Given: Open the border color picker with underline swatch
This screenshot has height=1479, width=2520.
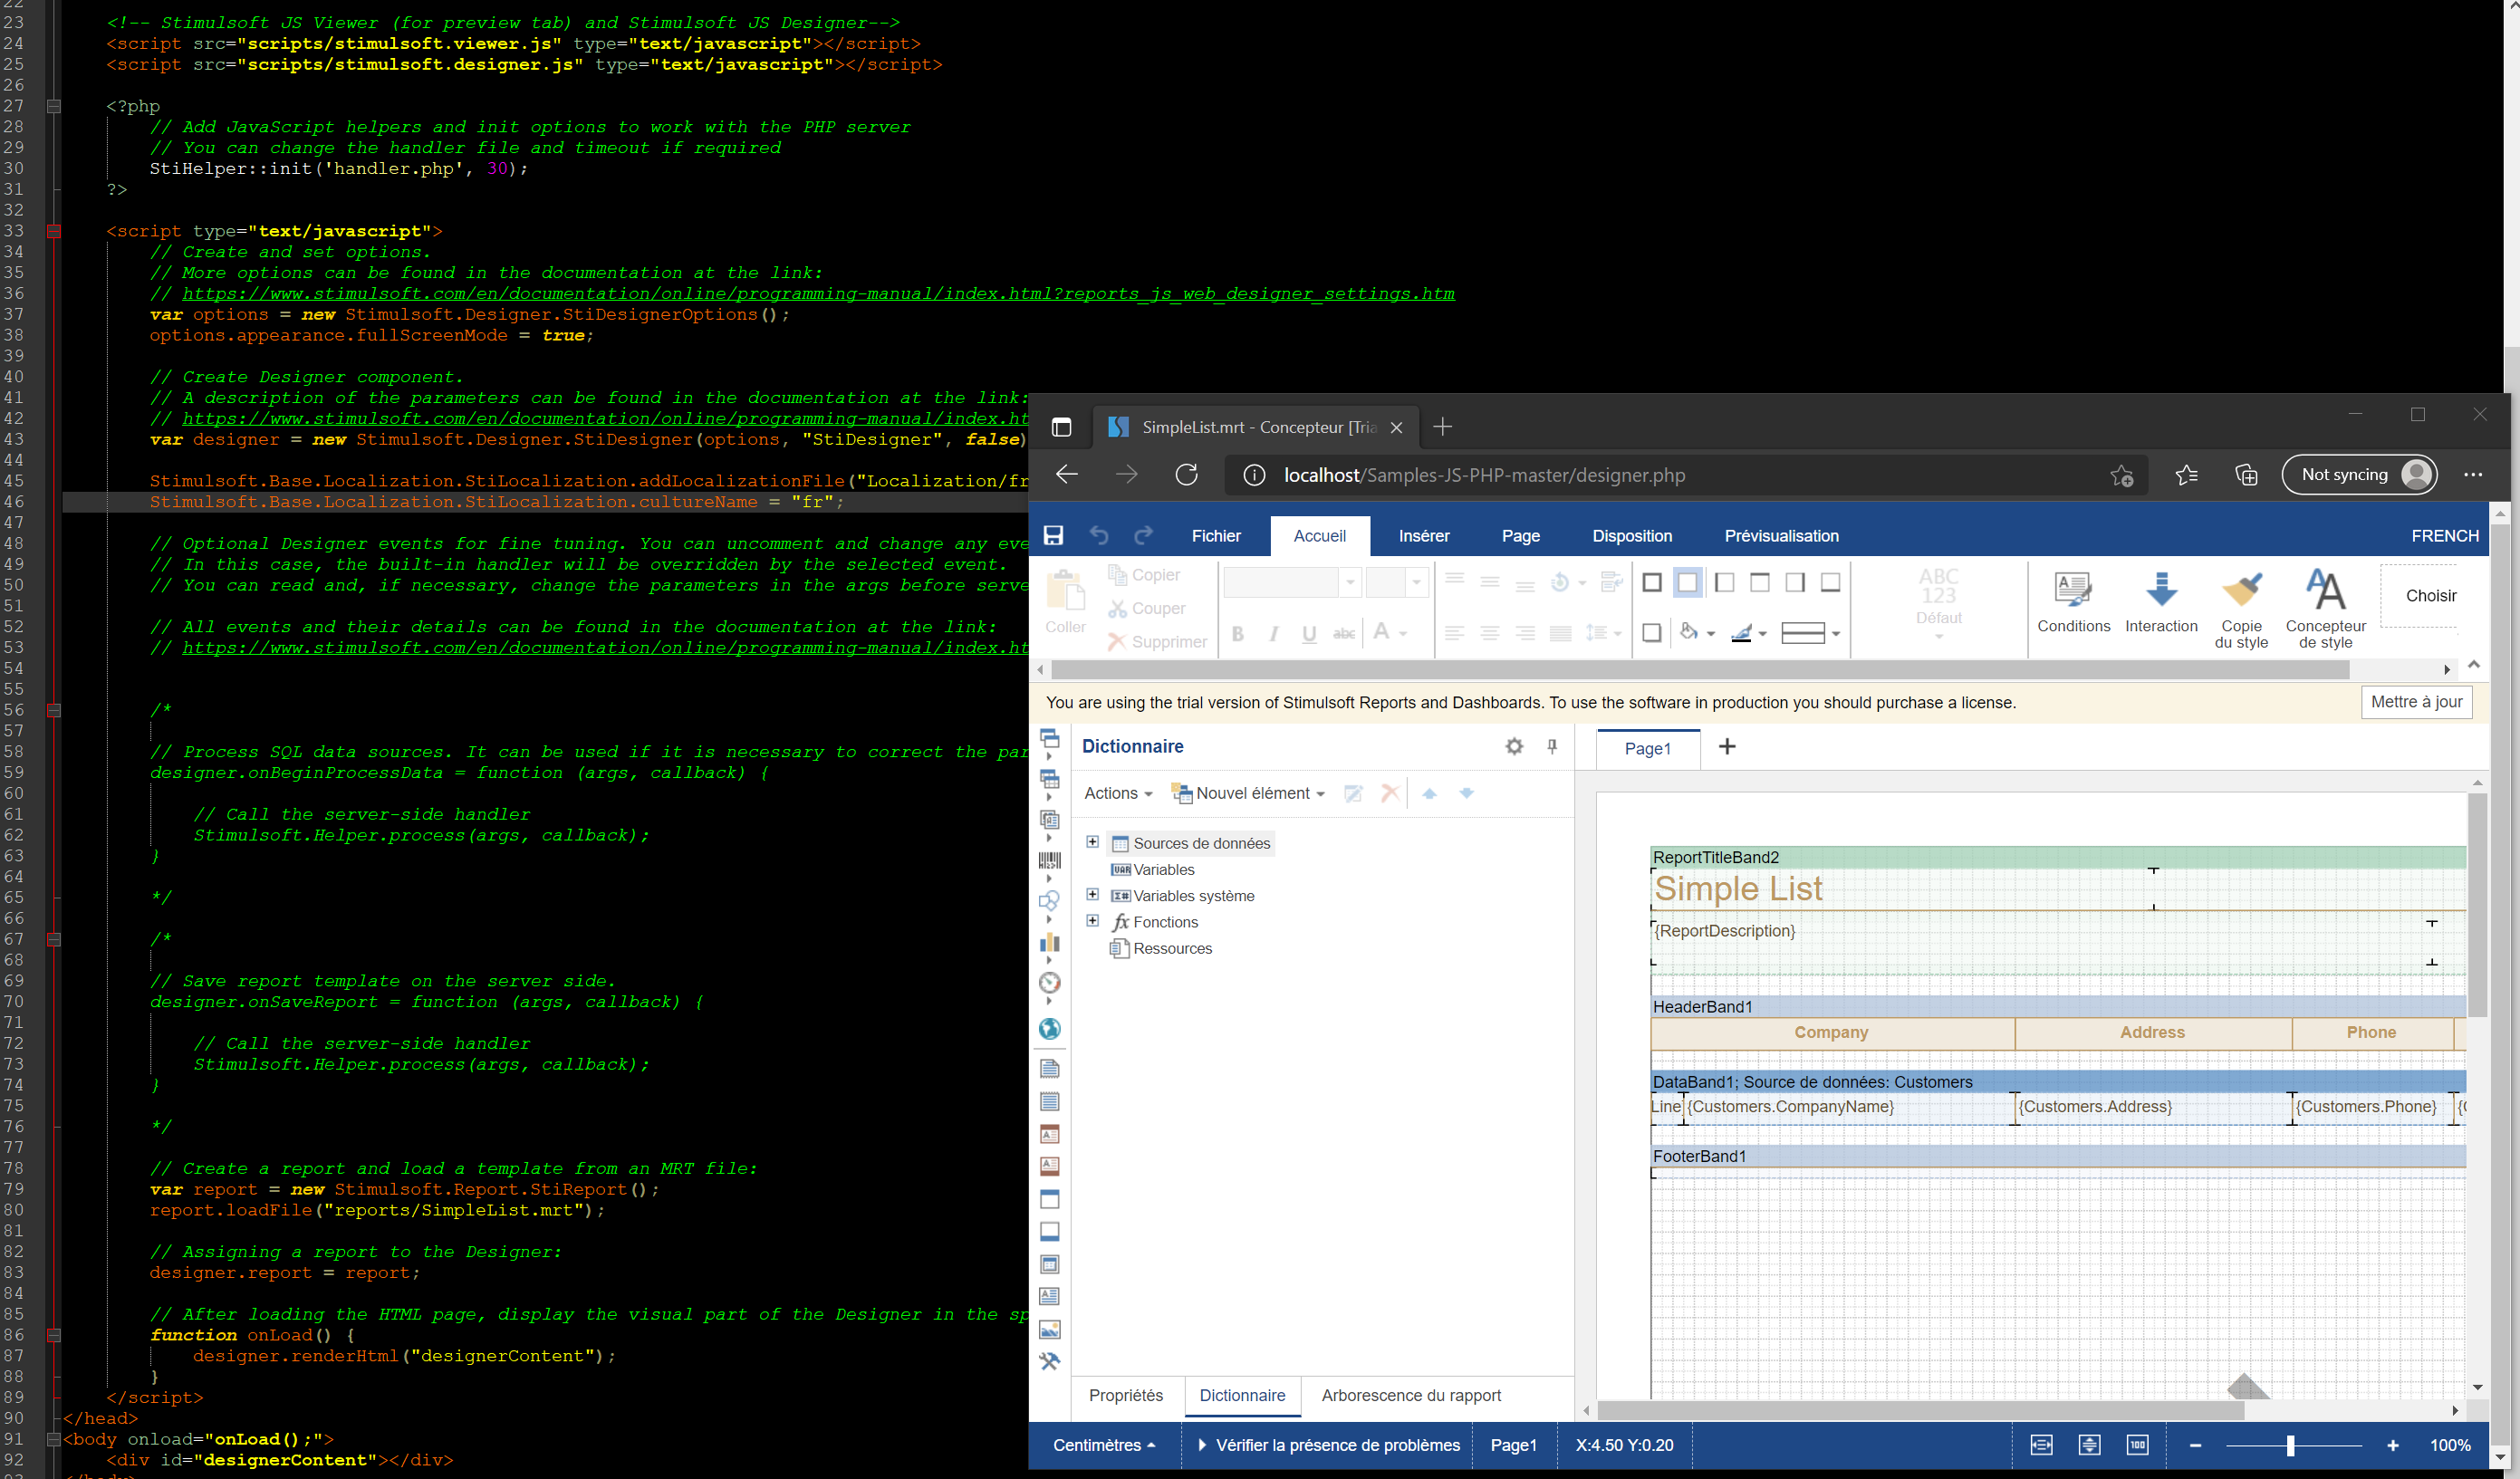Looking at the screenshot, I should (x=1748, y=633).
